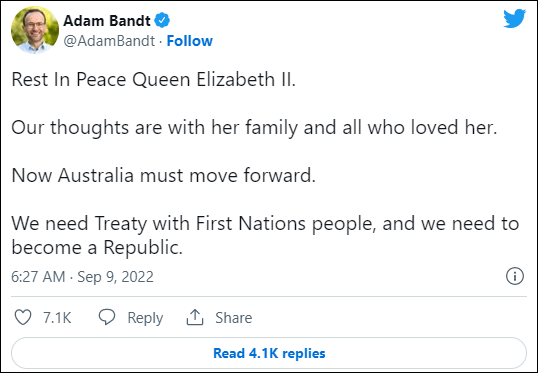Click the reply speech bubble icon

tap(107, 317)
